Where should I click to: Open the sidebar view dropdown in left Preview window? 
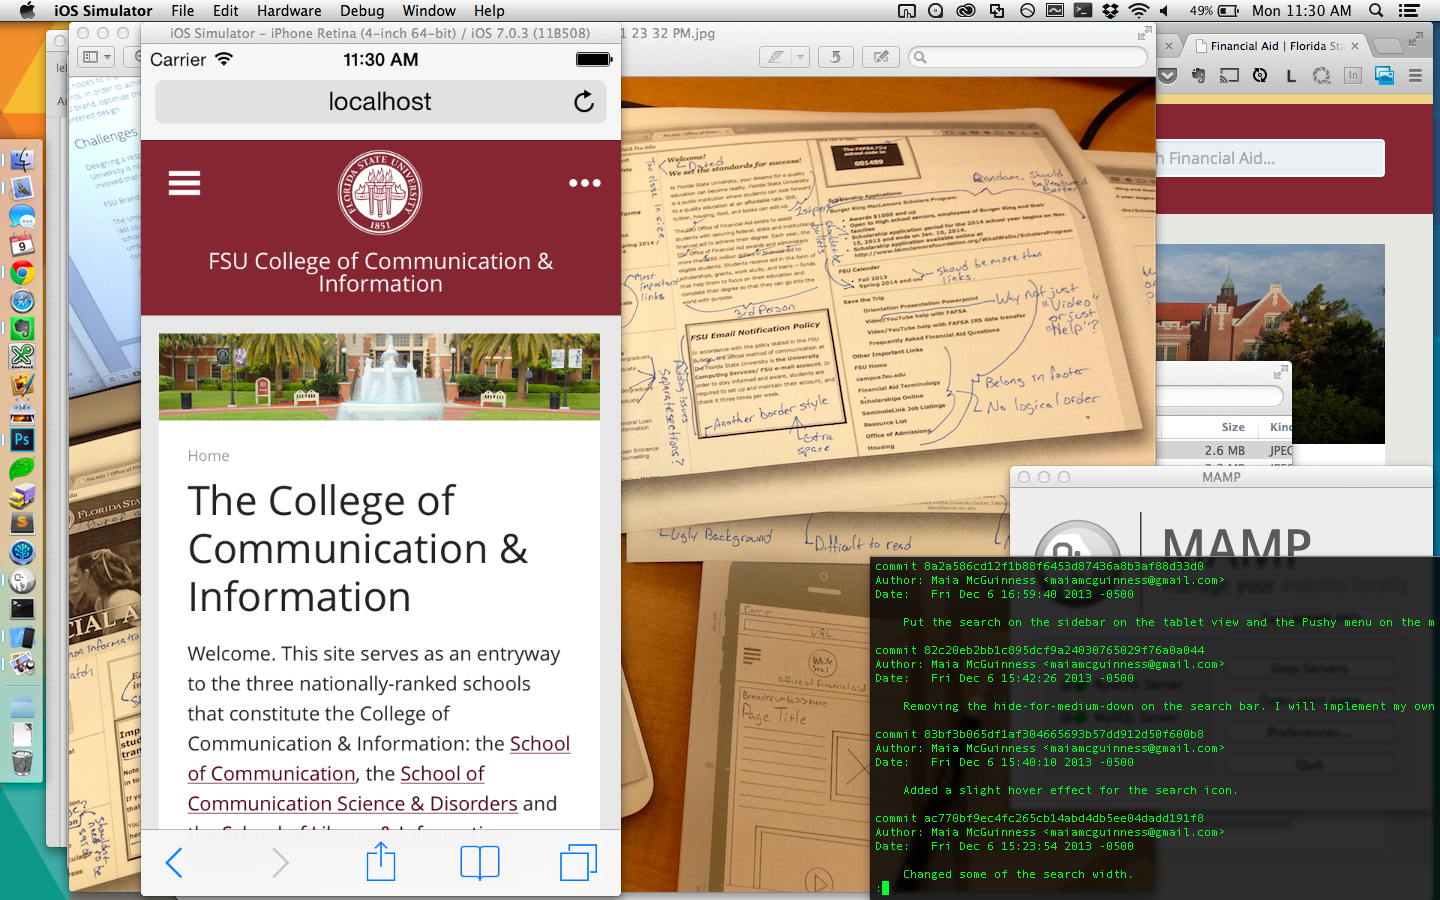(96, 57)
